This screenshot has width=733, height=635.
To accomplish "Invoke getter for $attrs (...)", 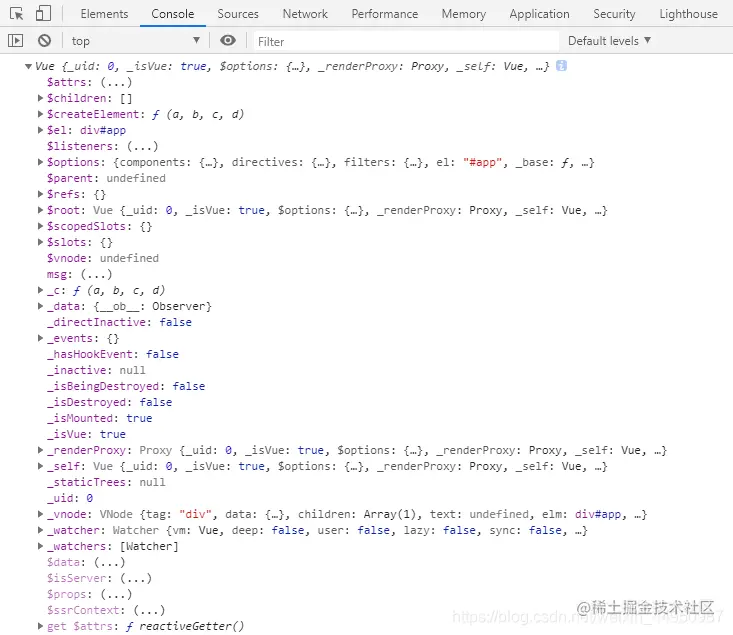I will click(116, 82).
